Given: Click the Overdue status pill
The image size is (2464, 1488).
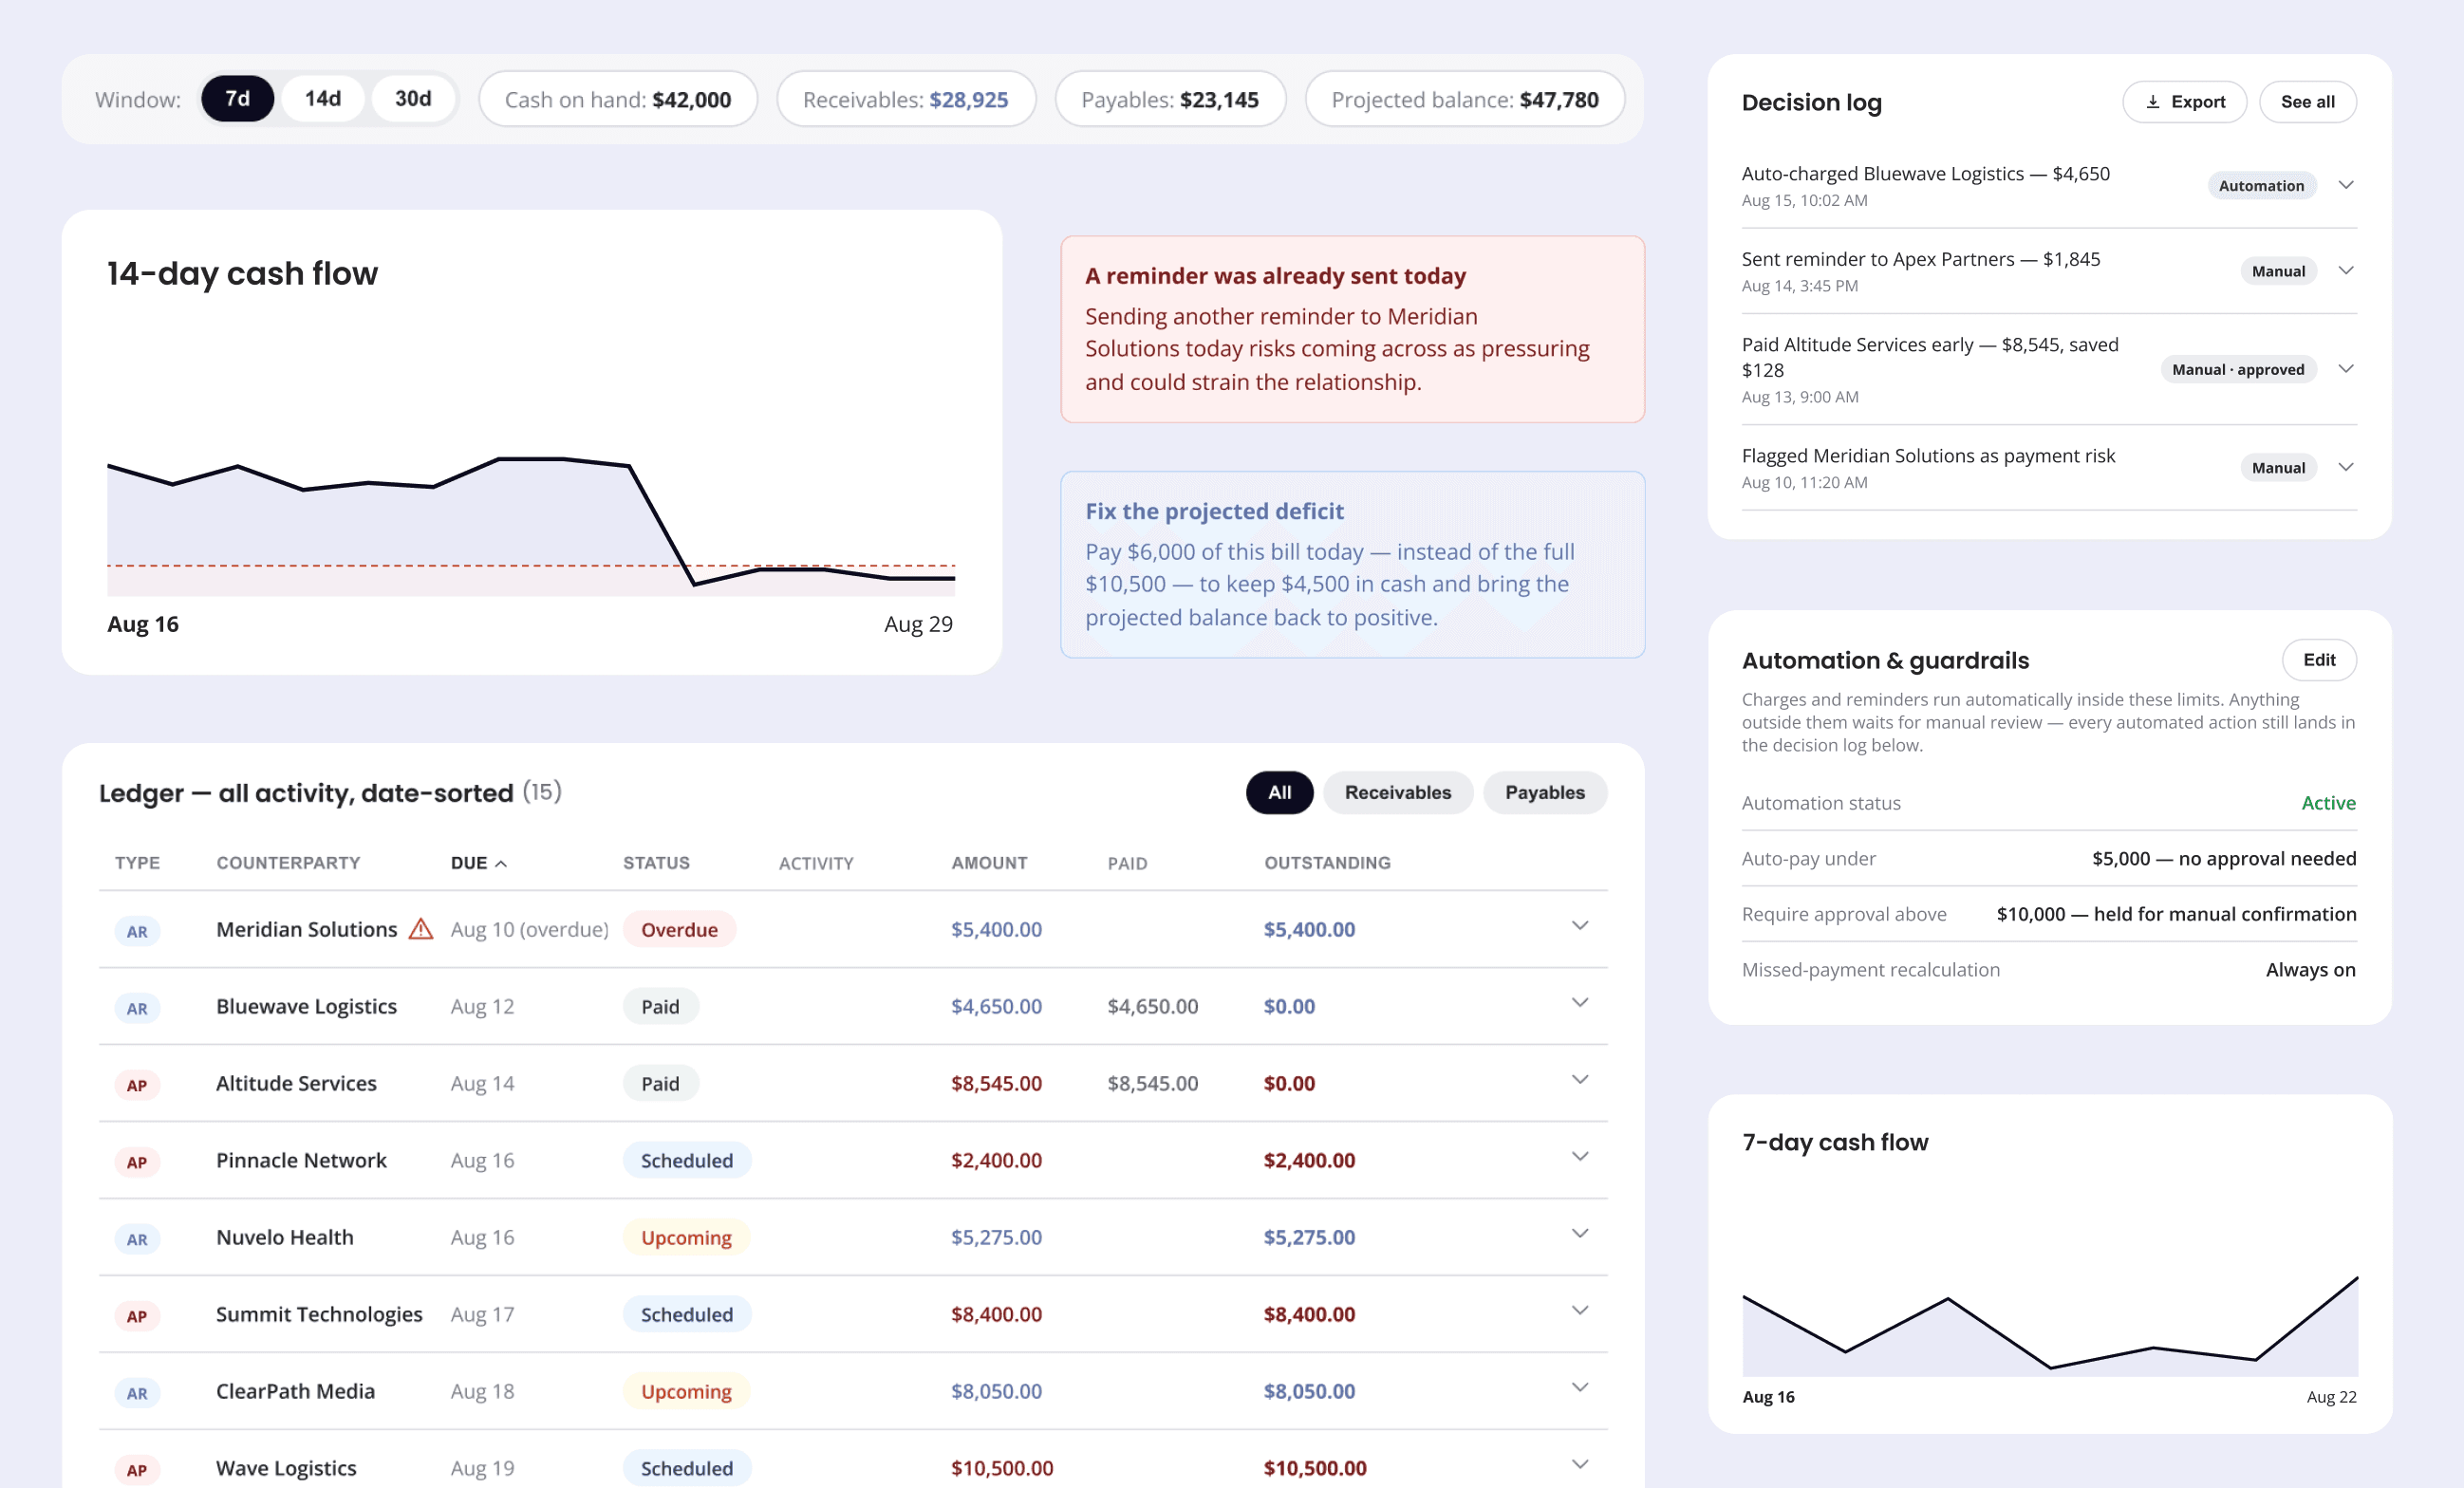Looking at the screenshot, I should tap(679, 929).
